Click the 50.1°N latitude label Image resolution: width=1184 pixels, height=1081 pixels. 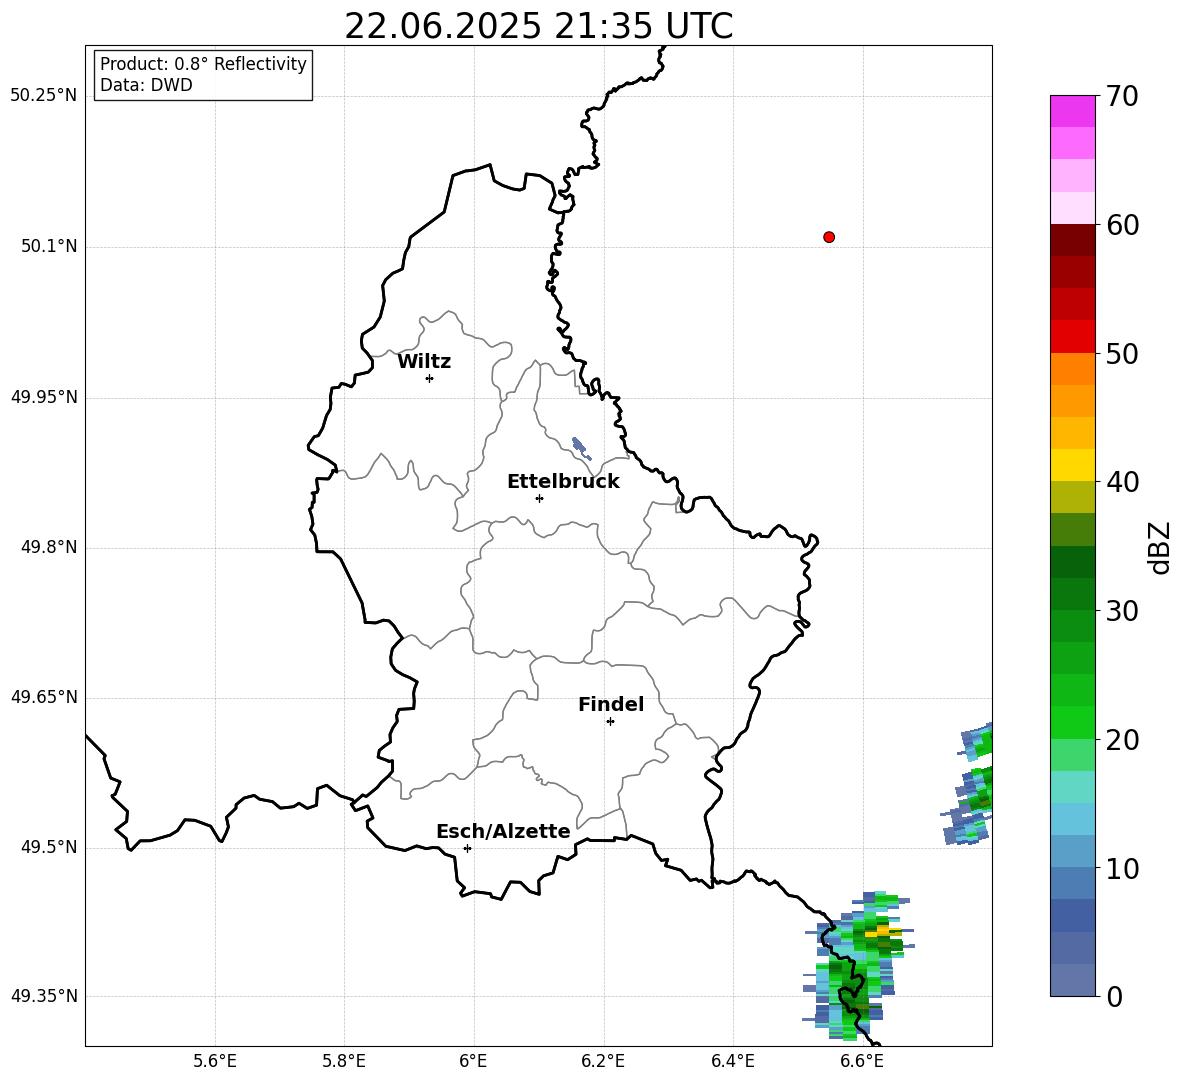tap(49, 247)
